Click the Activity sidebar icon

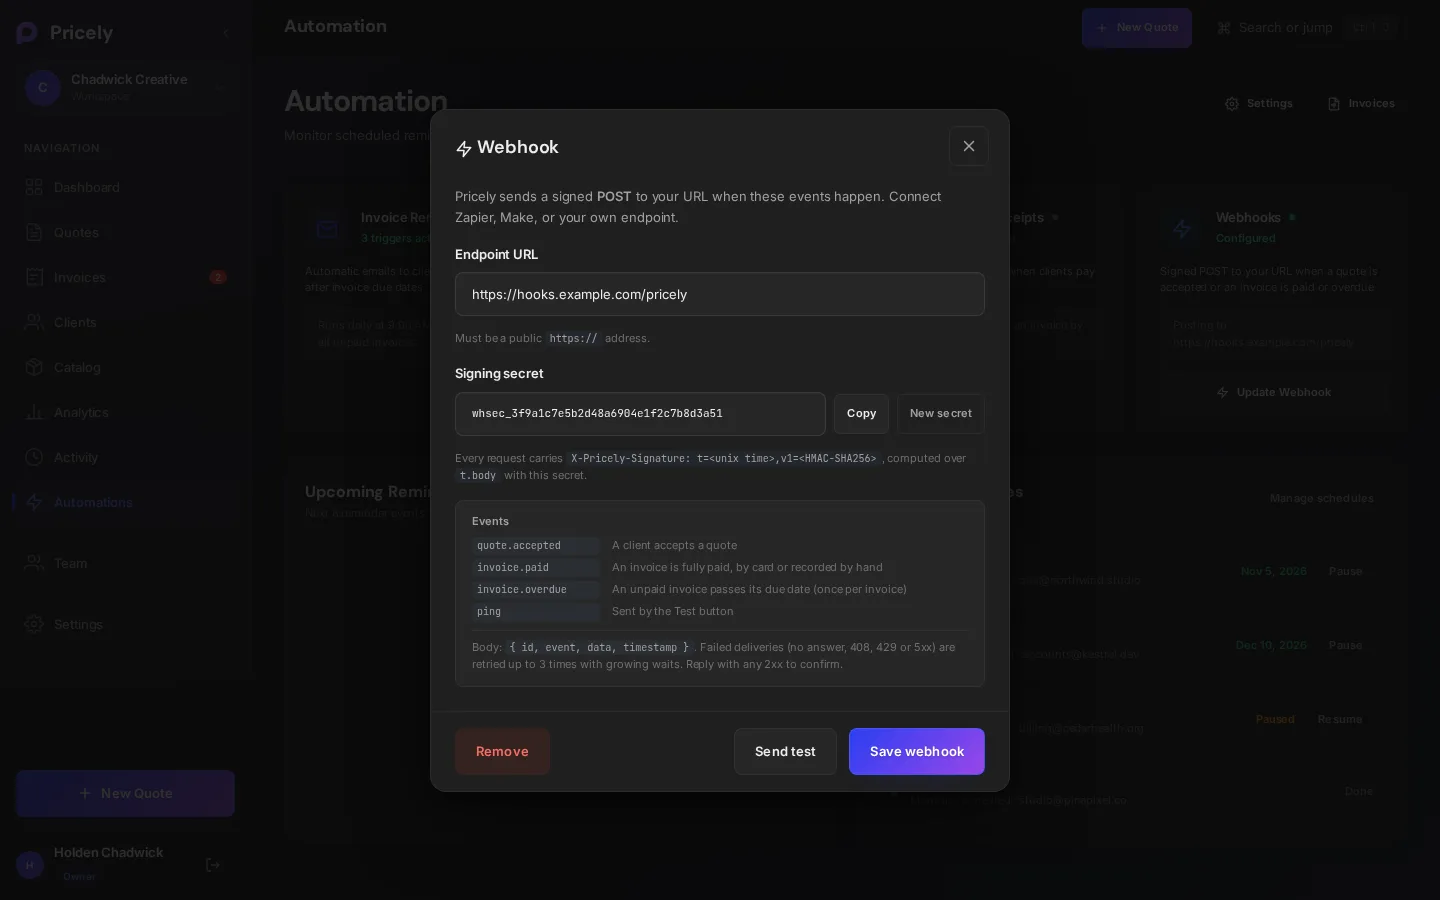pyautogui.click(x=34, y=457)
